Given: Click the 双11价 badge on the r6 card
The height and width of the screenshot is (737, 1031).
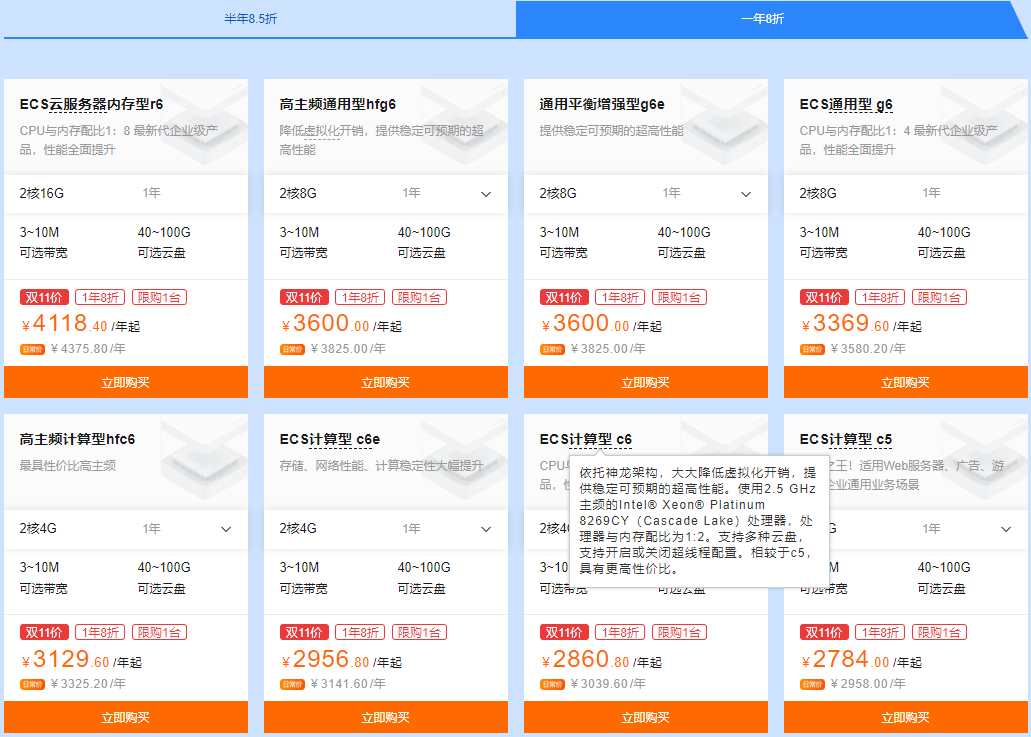Looking at the screenshot, I should point(44,297).
